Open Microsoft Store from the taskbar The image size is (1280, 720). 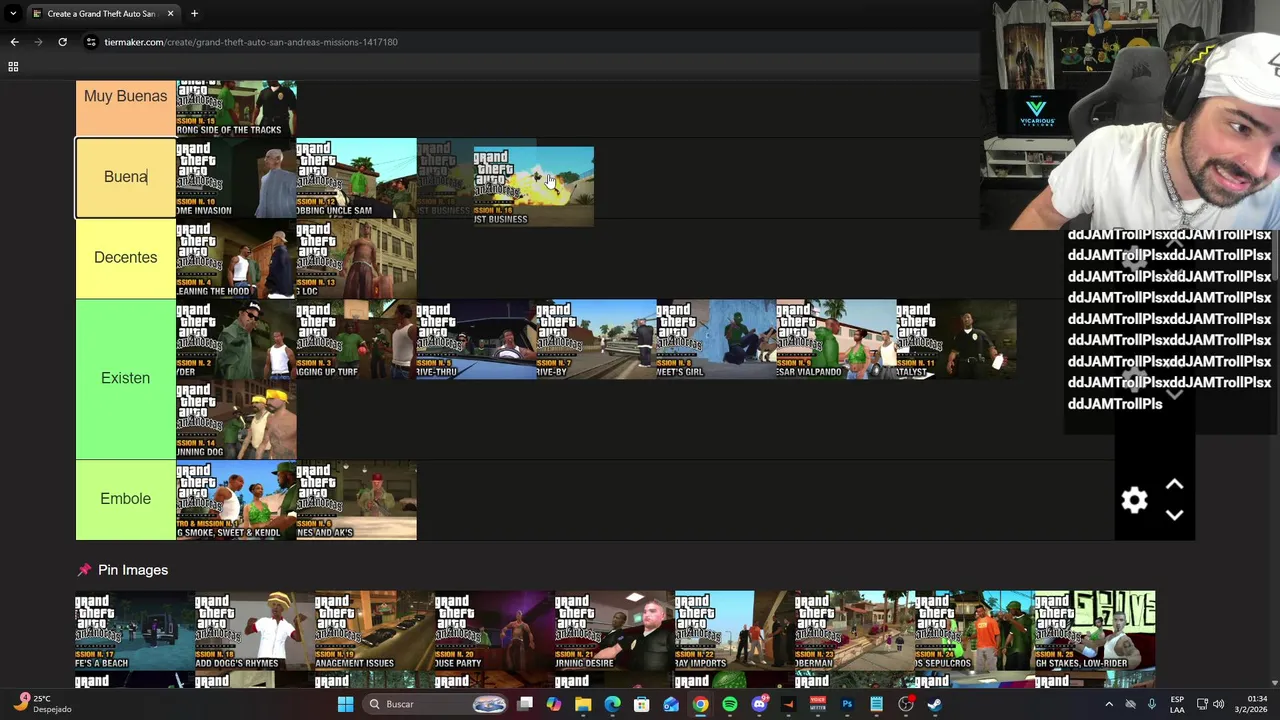click(641, 704)
